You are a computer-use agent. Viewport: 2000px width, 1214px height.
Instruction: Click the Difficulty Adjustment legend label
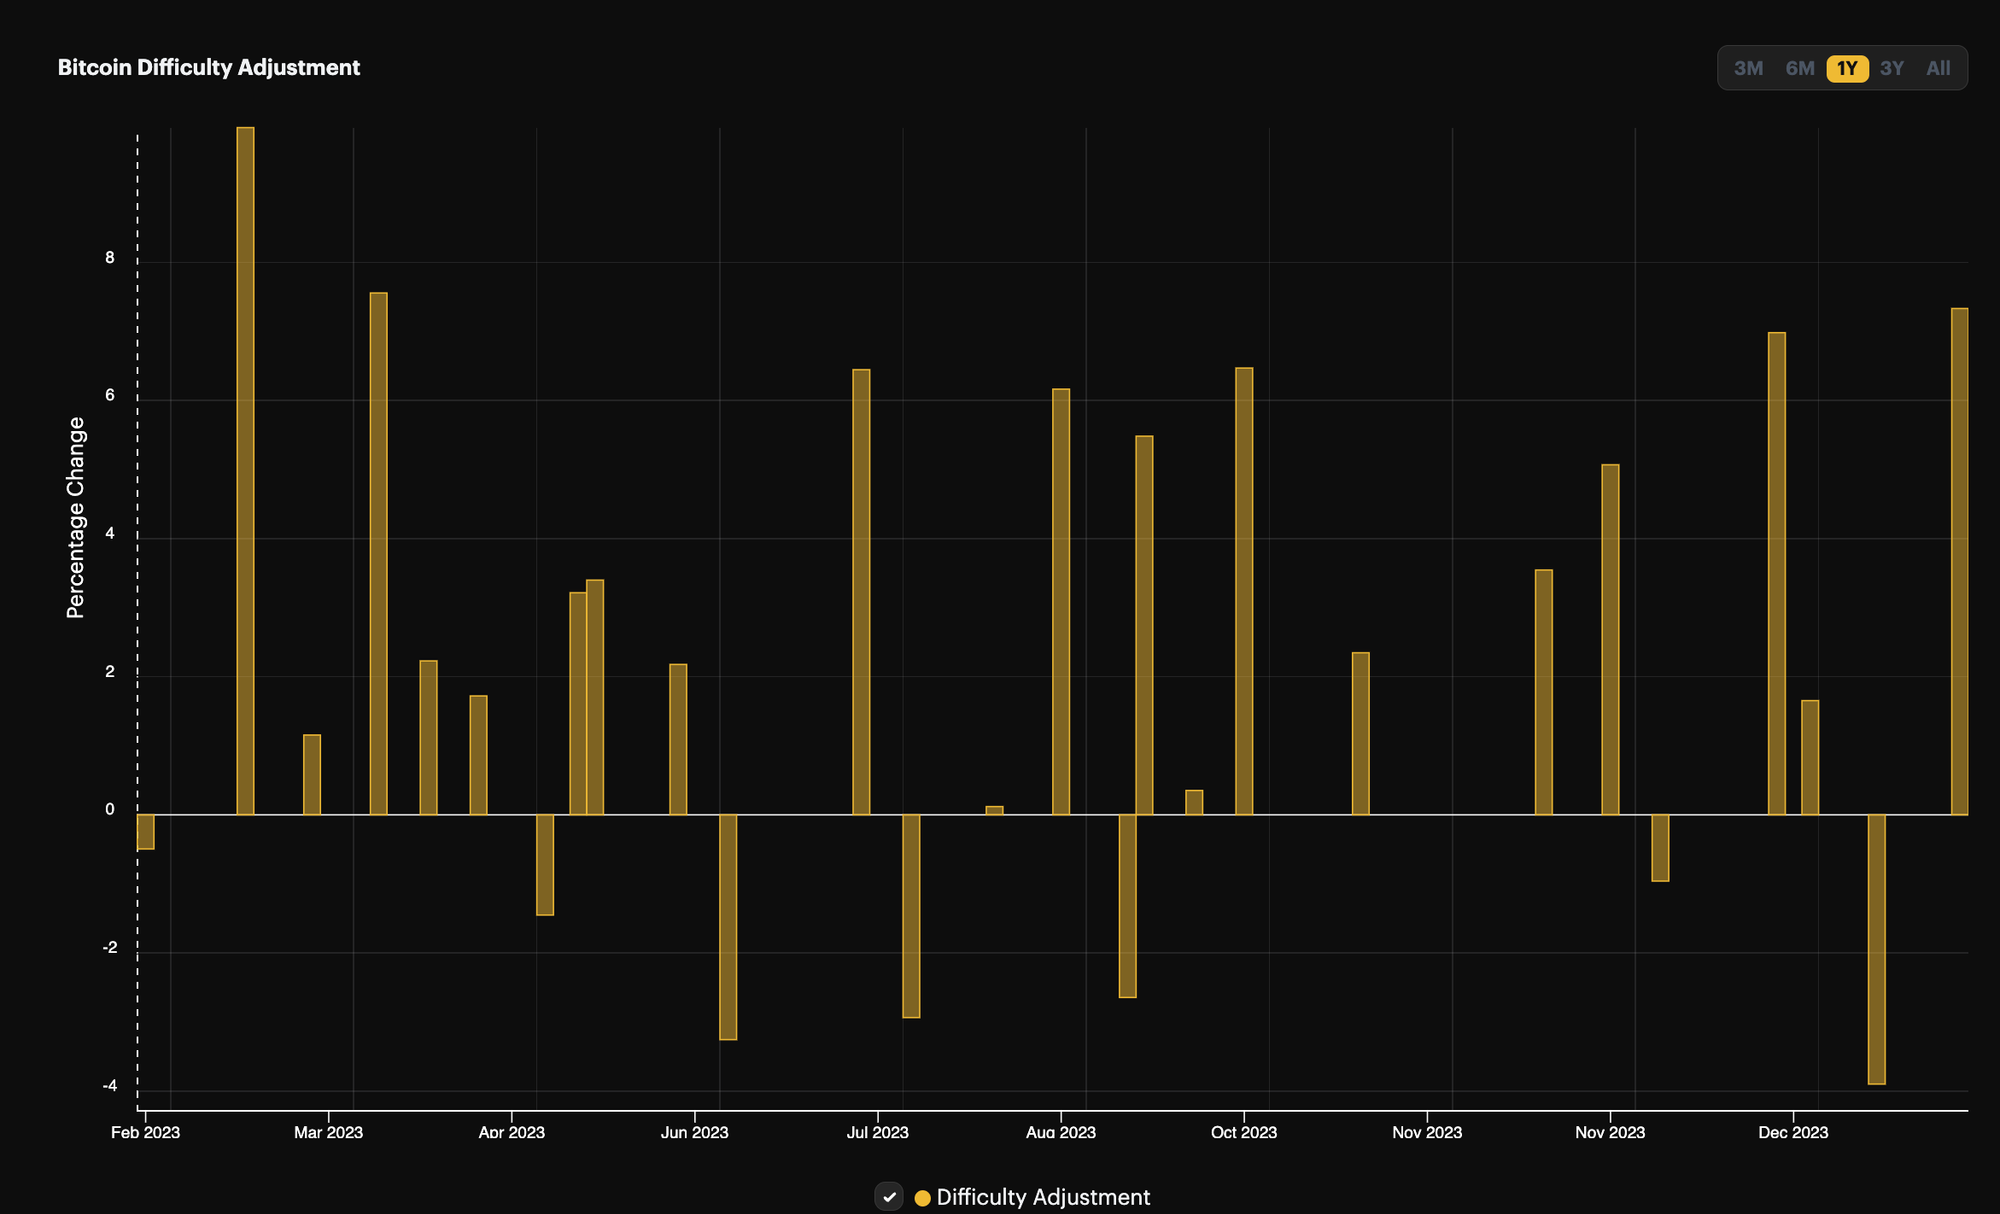pos(1042,1197)
